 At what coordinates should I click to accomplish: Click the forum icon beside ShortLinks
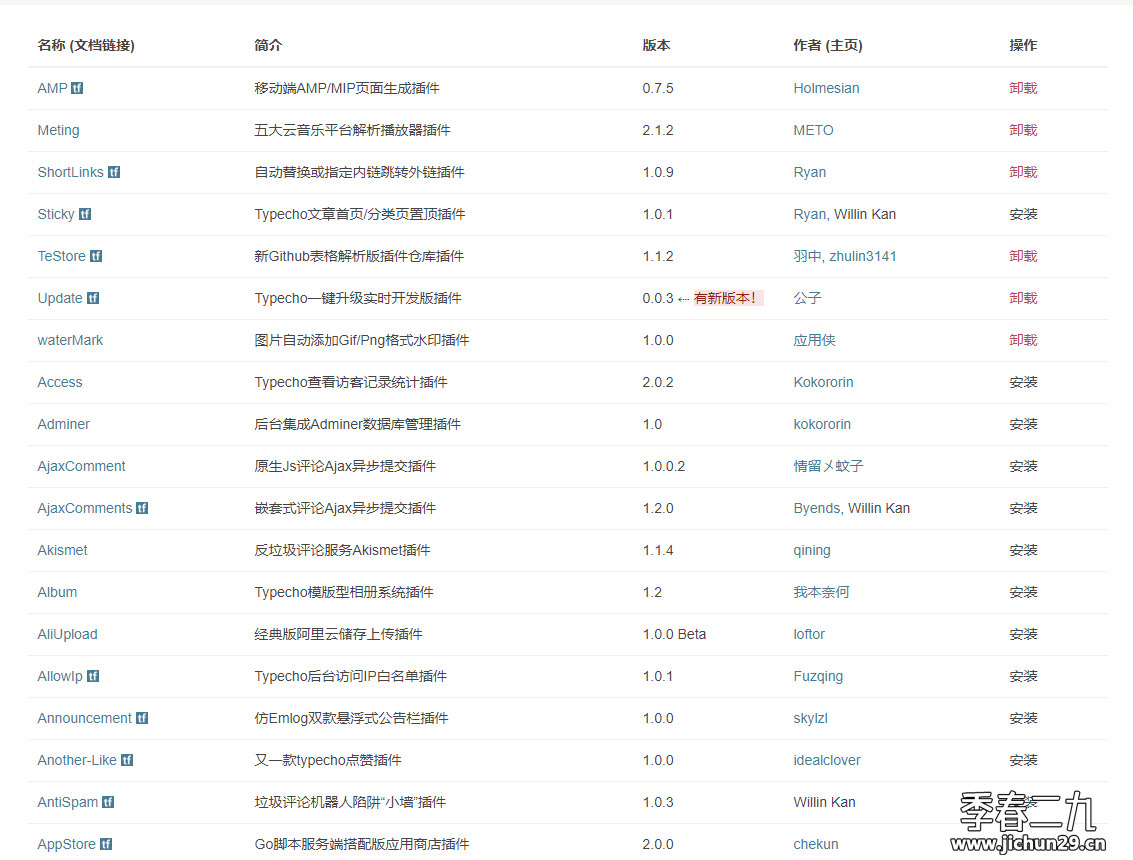114,172
